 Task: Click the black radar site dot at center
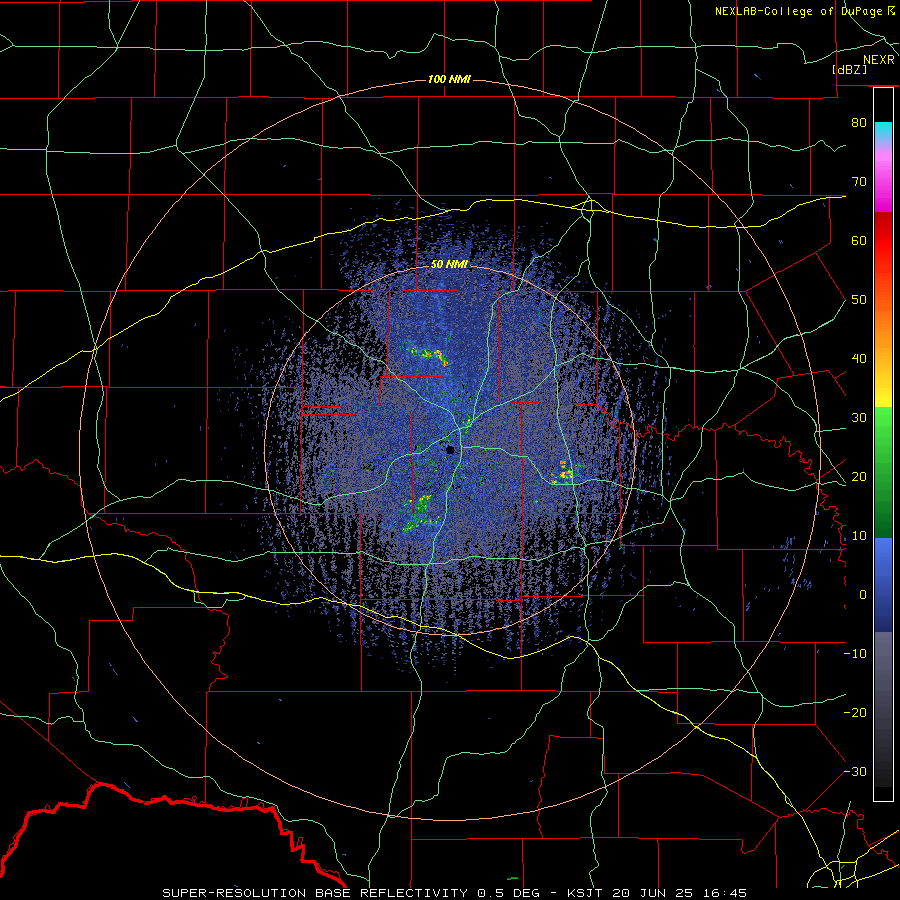coord(451,449)
